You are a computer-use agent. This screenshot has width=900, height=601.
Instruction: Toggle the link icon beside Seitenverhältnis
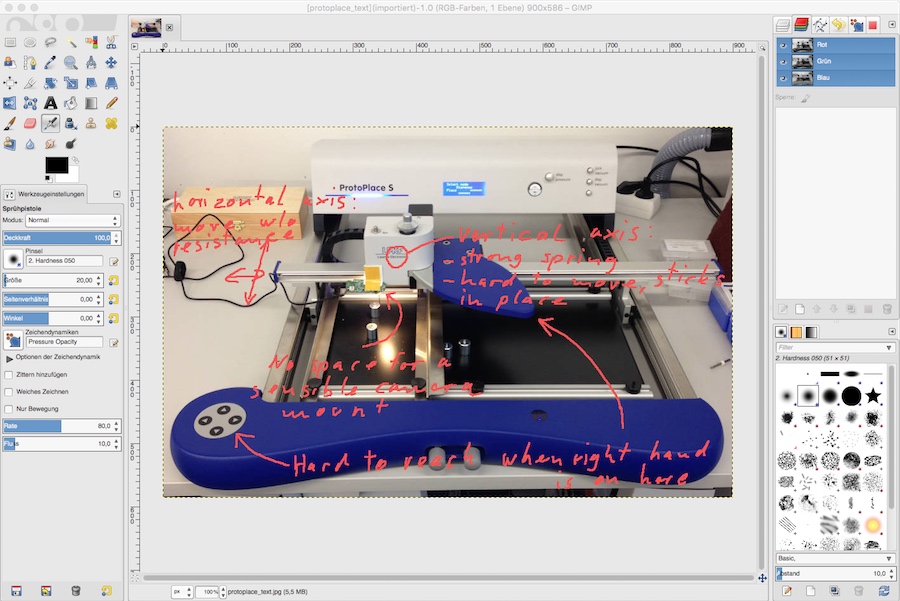tap(114, 299)
